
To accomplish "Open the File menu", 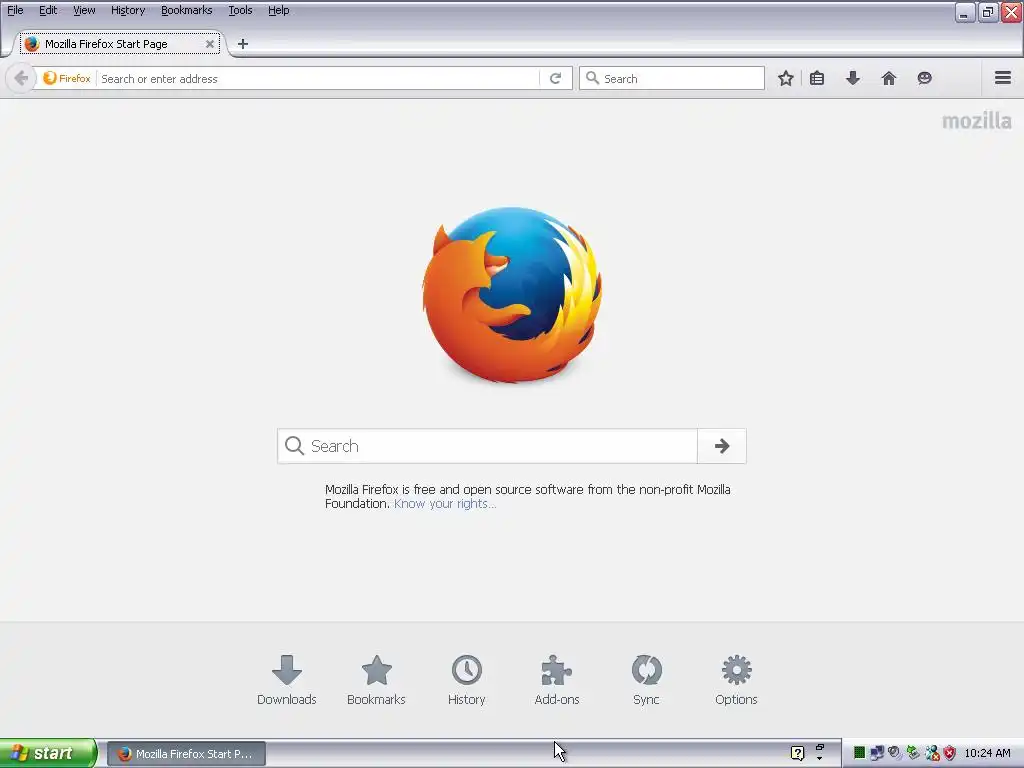I will [x=15, y=10].
